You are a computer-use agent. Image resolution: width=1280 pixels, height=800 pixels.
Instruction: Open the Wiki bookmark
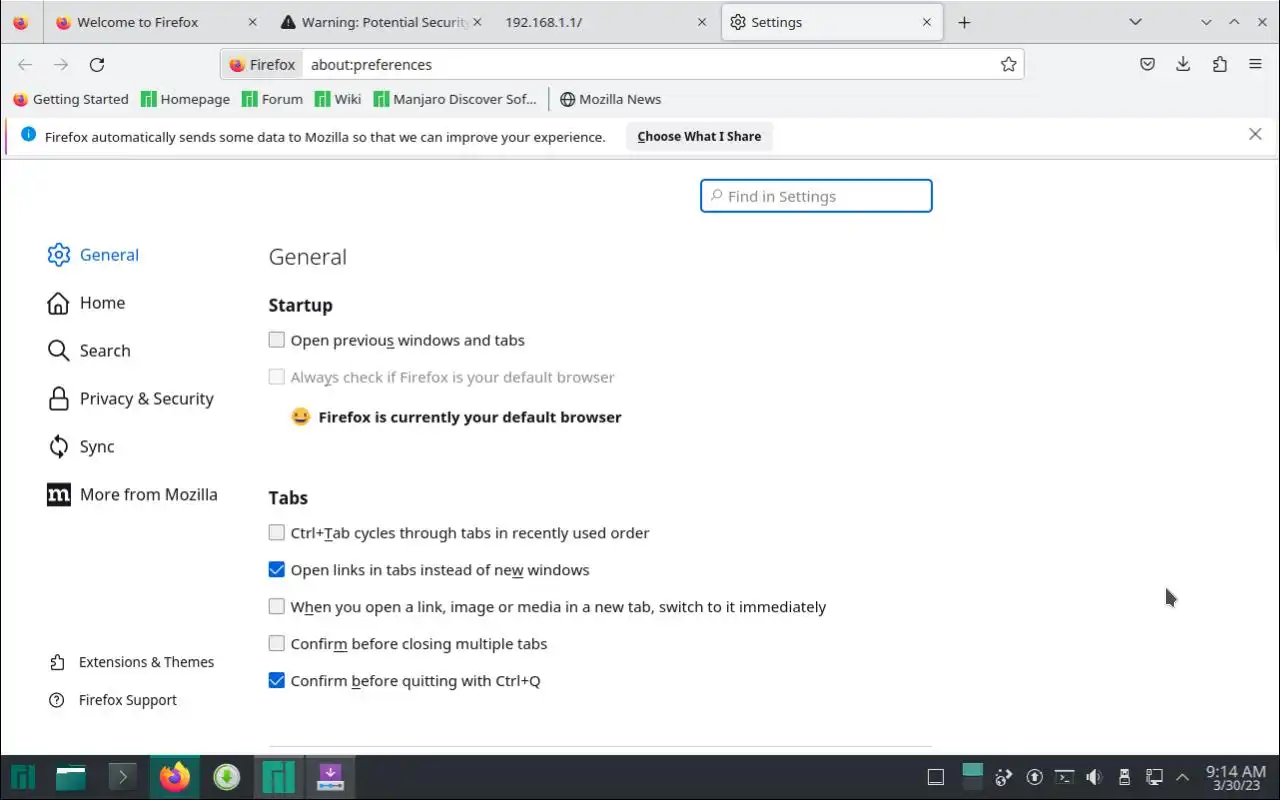click(338, 99)
